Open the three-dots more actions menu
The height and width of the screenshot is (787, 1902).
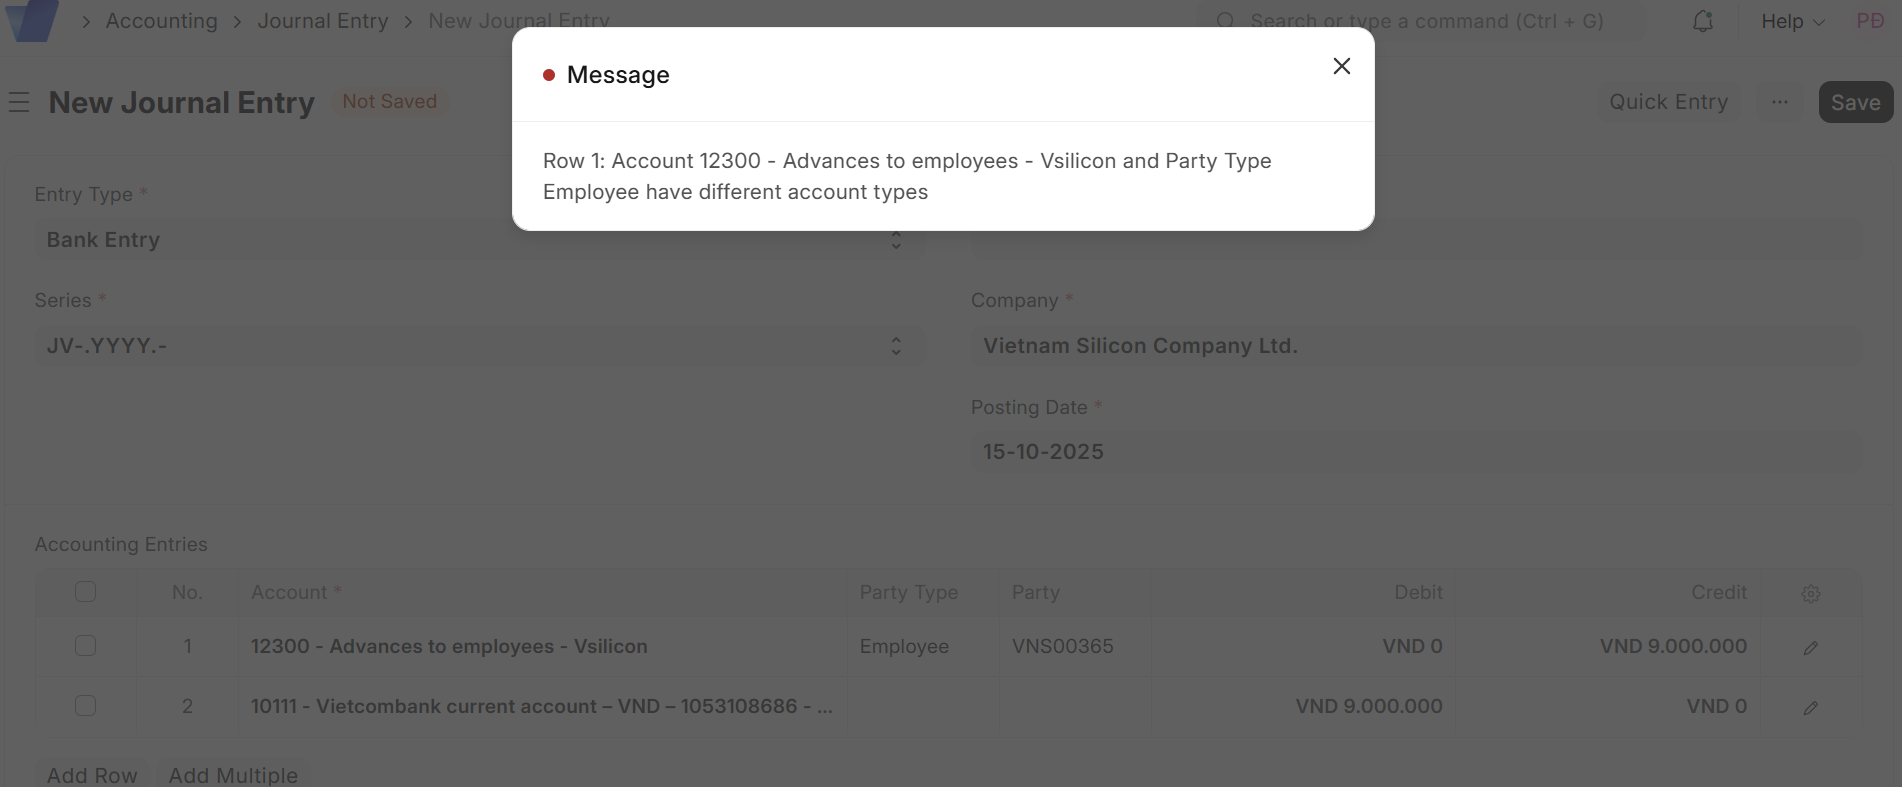tap(1779, 102)
